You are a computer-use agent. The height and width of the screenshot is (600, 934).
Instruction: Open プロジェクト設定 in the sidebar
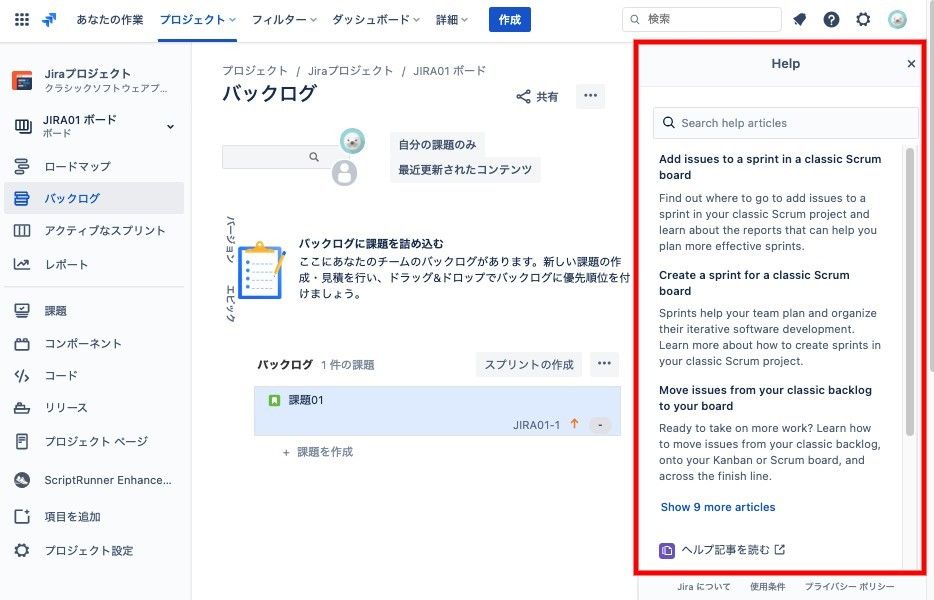pyautogui.click(x=94, y=551)
